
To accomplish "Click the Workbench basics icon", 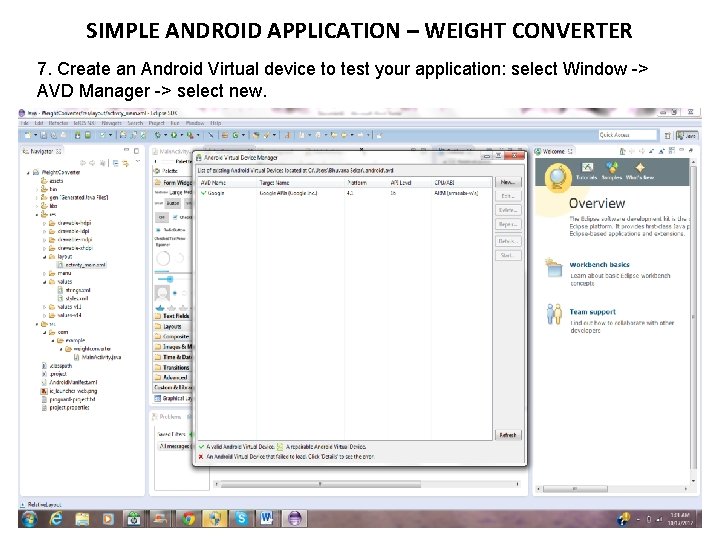I will coord(554,268).
